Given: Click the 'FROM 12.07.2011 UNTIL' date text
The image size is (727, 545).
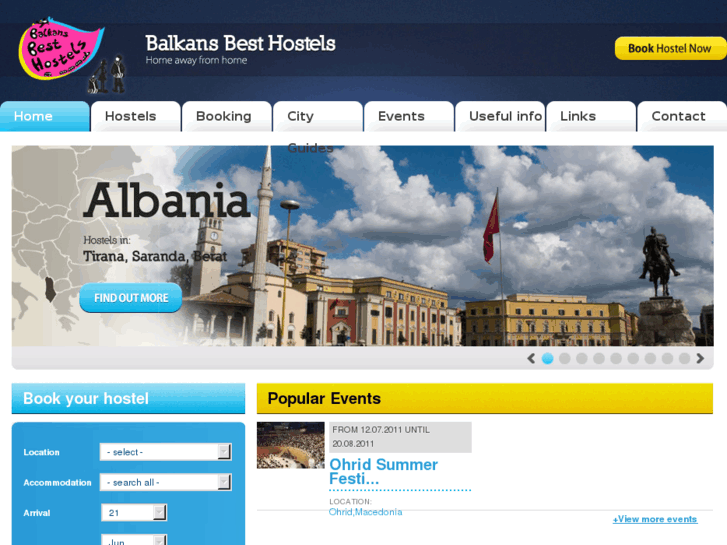Looking at the screenshot, I should tap(381, 430).
